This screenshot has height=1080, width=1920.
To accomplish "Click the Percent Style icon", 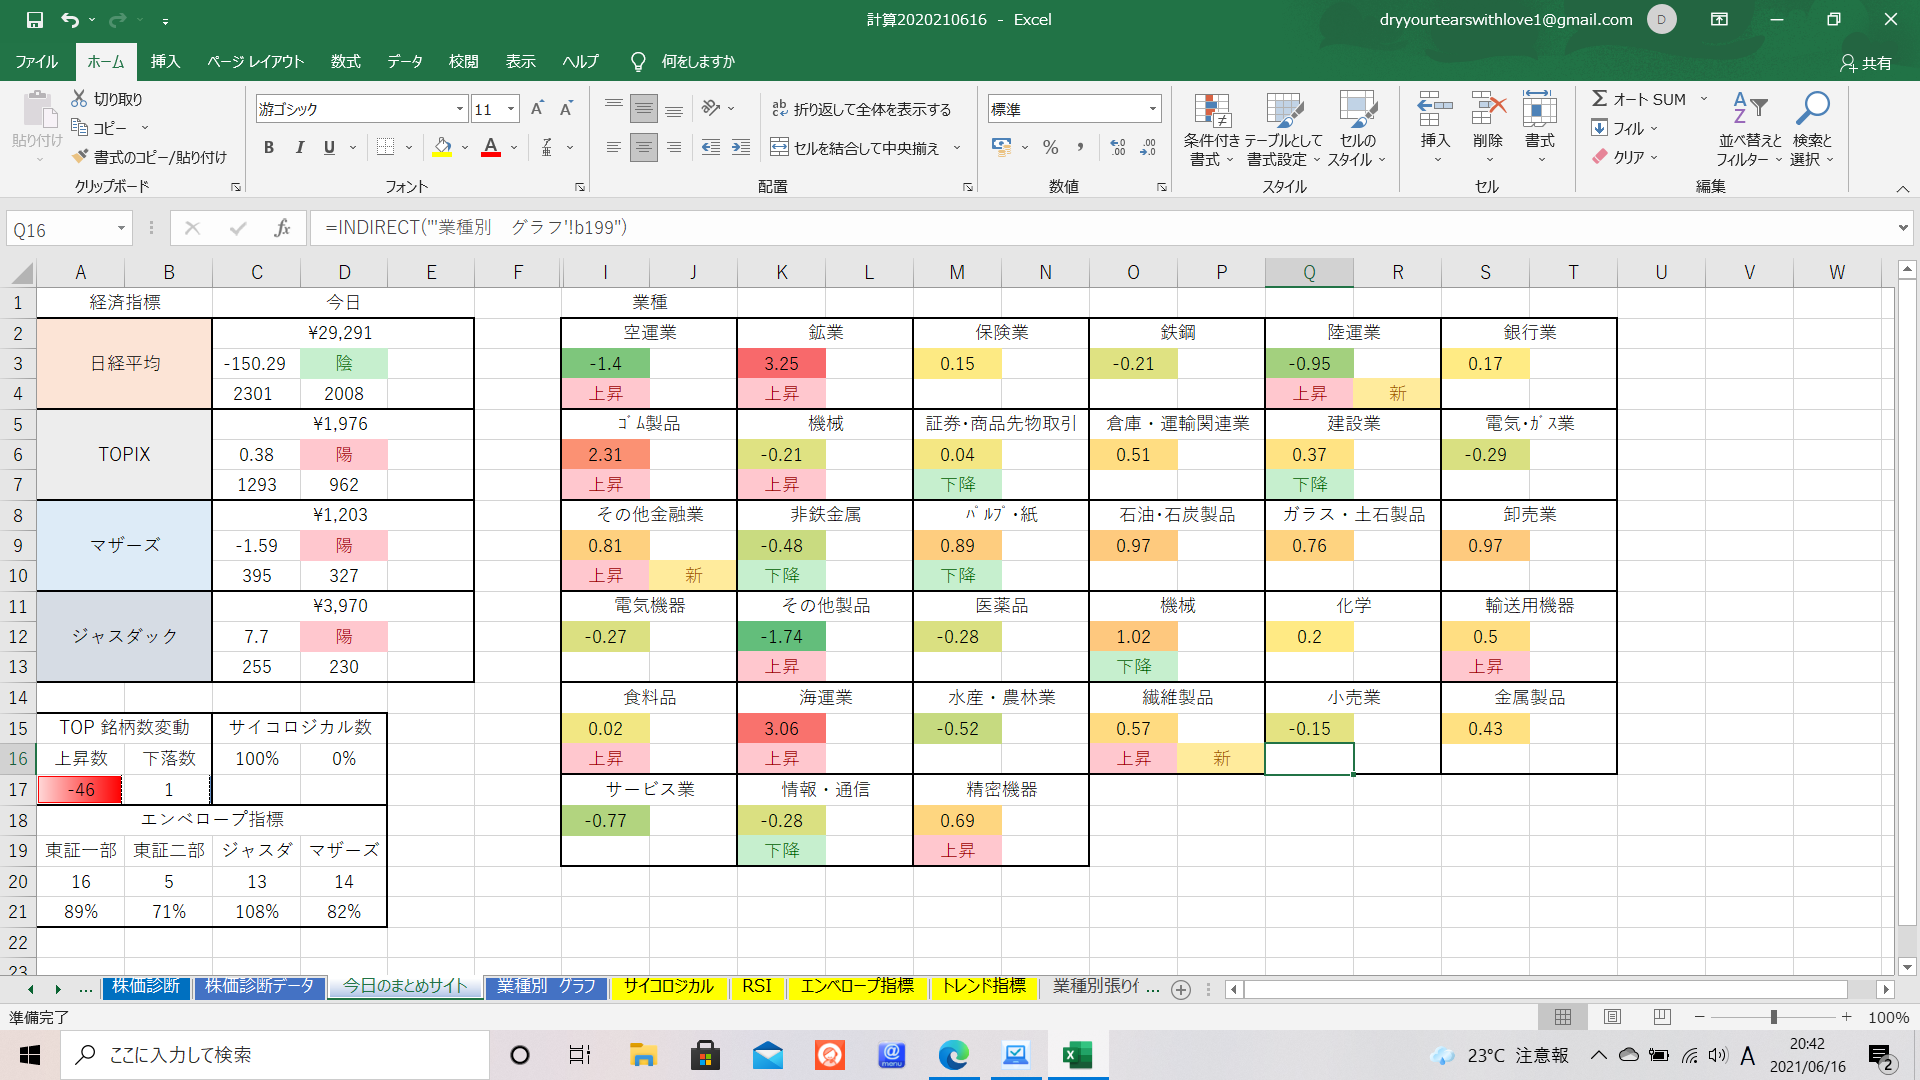I will [x=1050, y=147].
